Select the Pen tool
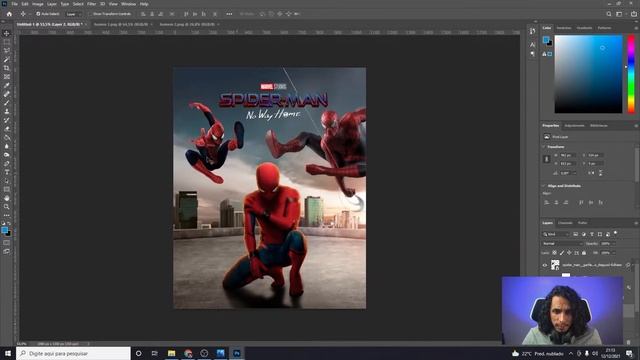This screenshot has width=640, height=360. 7,164
